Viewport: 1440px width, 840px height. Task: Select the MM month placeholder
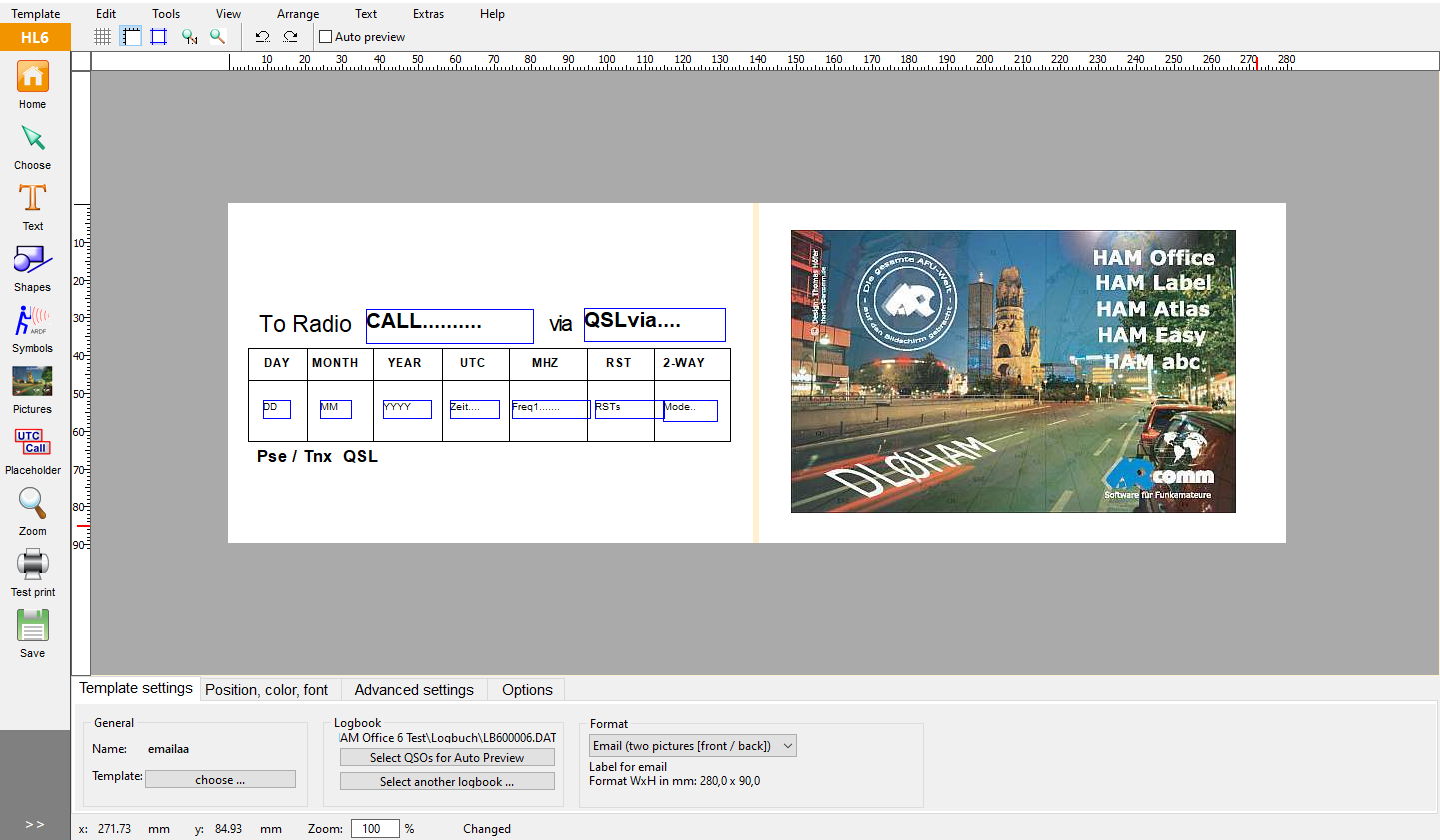point(336,409)
